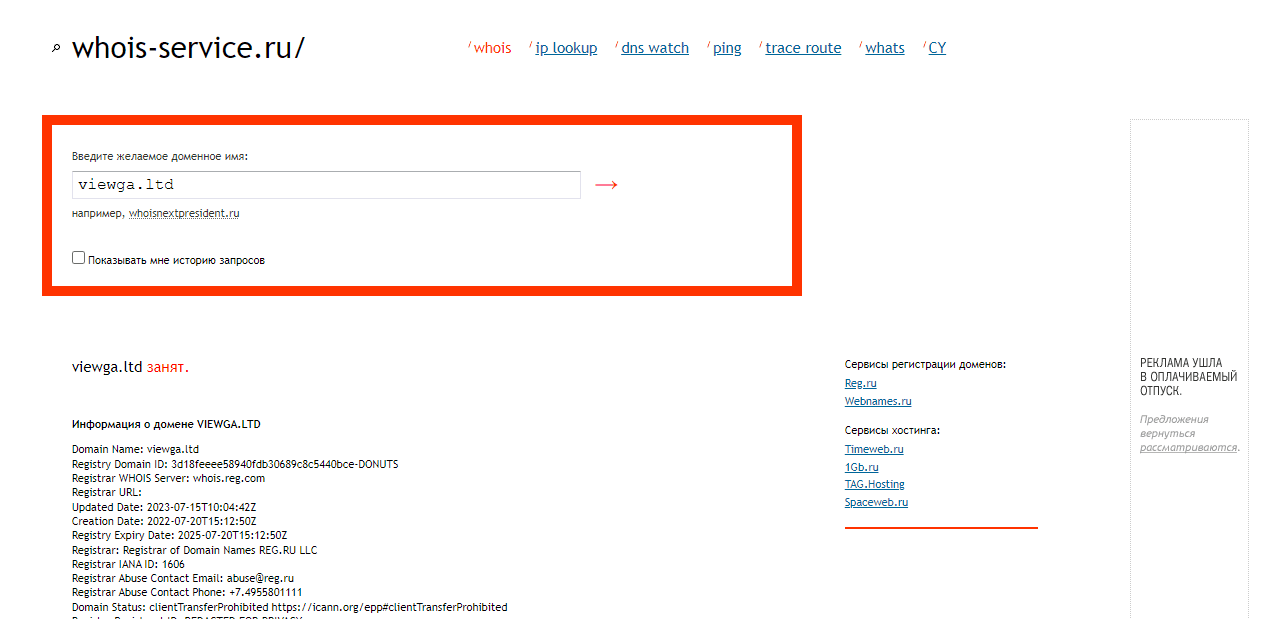Click the whoisnextpresident.ru example link
The width and height of the screenshot is (1284, 619).
184,214
